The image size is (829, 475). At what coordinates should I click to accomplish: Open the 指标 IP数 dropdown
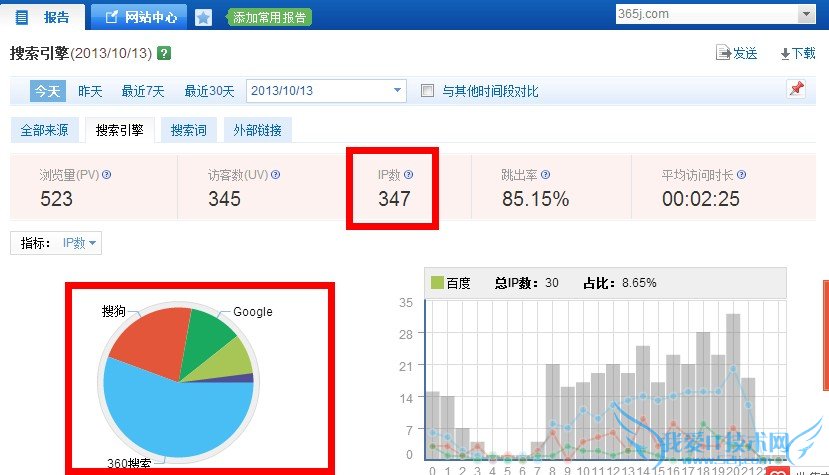tap(79, 243)
